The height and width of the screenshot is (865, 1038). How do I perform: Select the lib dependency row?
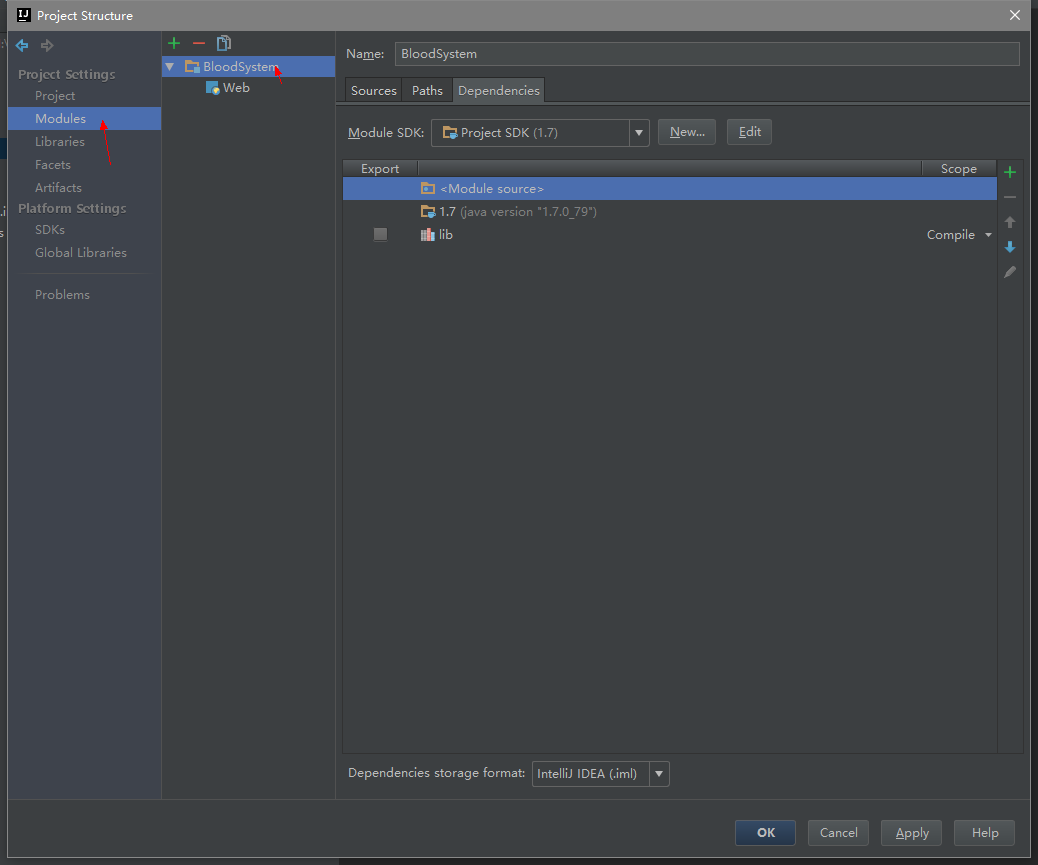pos(669,235)
